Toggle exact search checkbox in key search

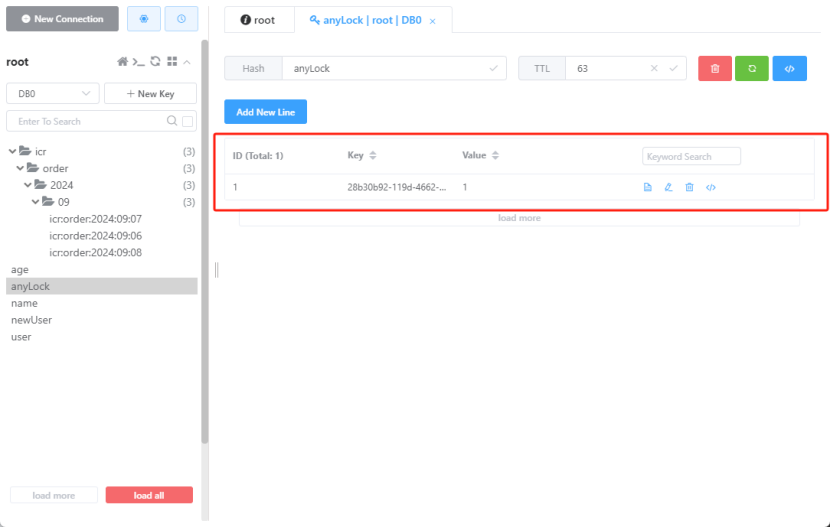[187, 121]
